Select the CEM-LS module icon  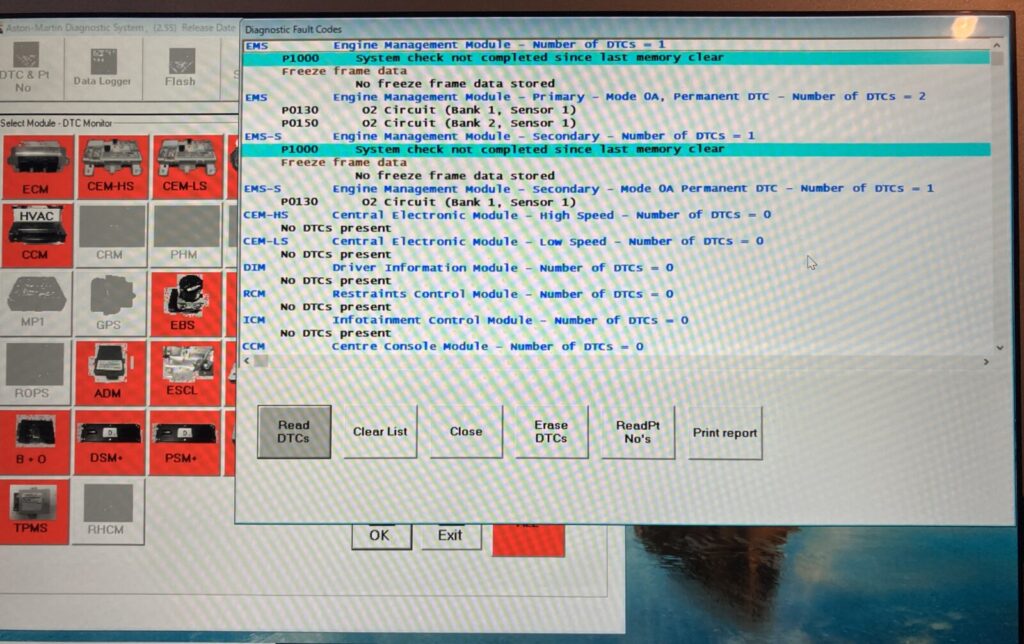186,167
